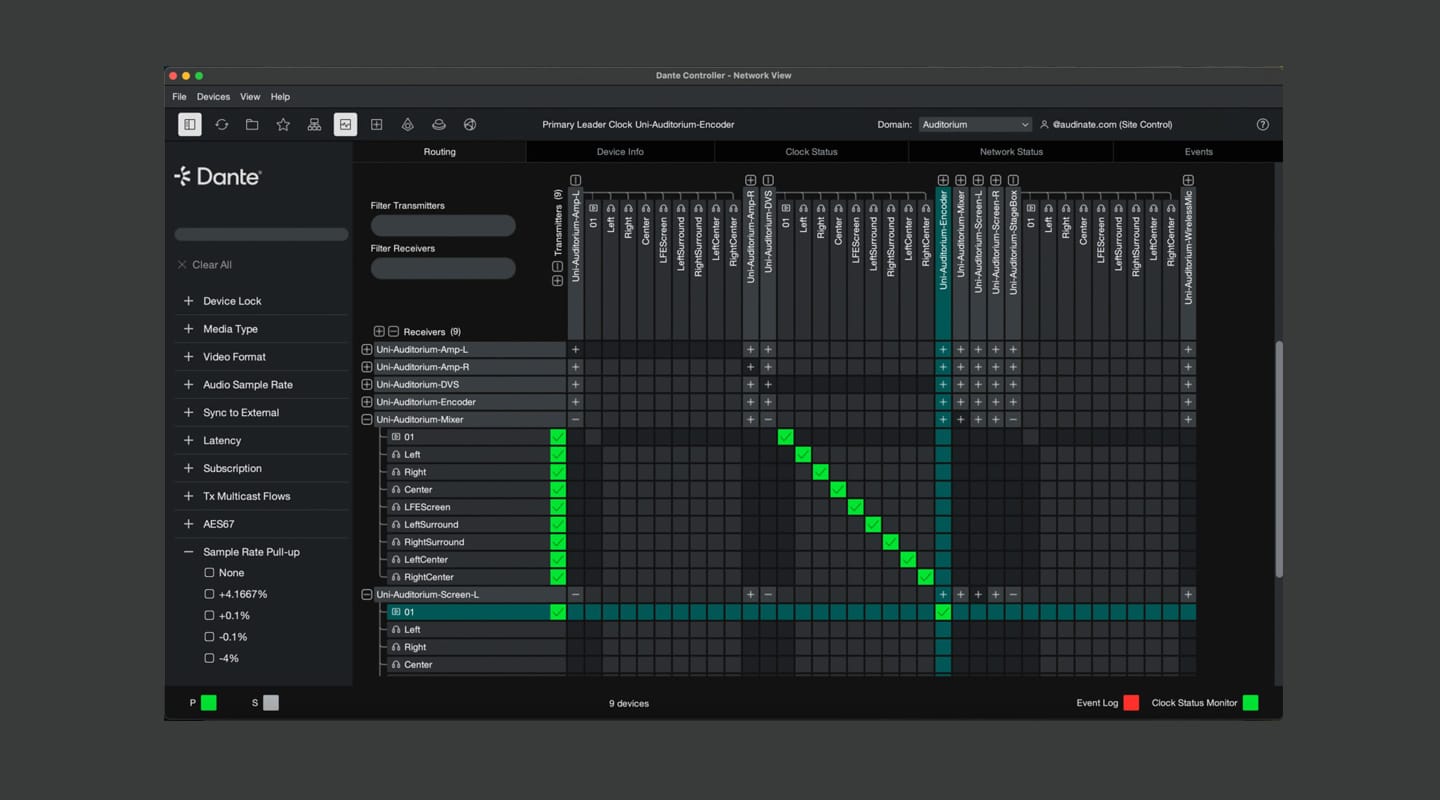Expand the Latency filter

pyautogui.click(x=188, y=440)
